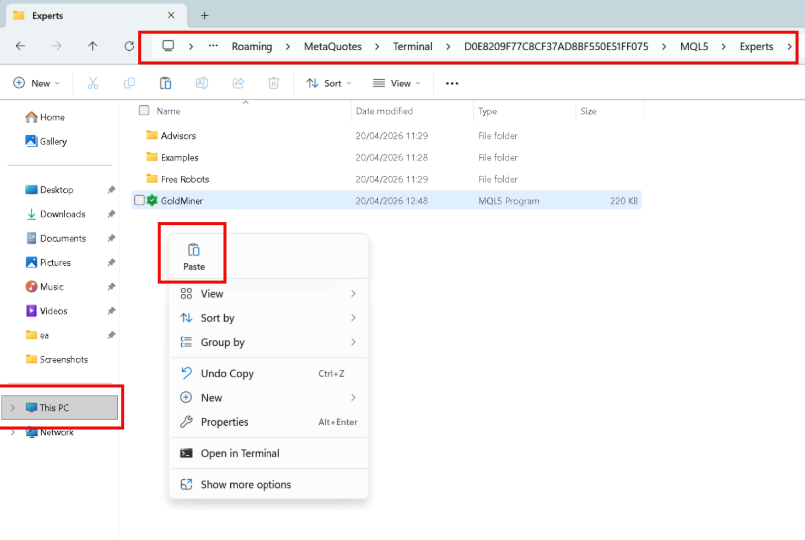The width and height of the screenshot is (805, 540).
Task: Expand the This PC tree node
Action: (x=12, y=408)
